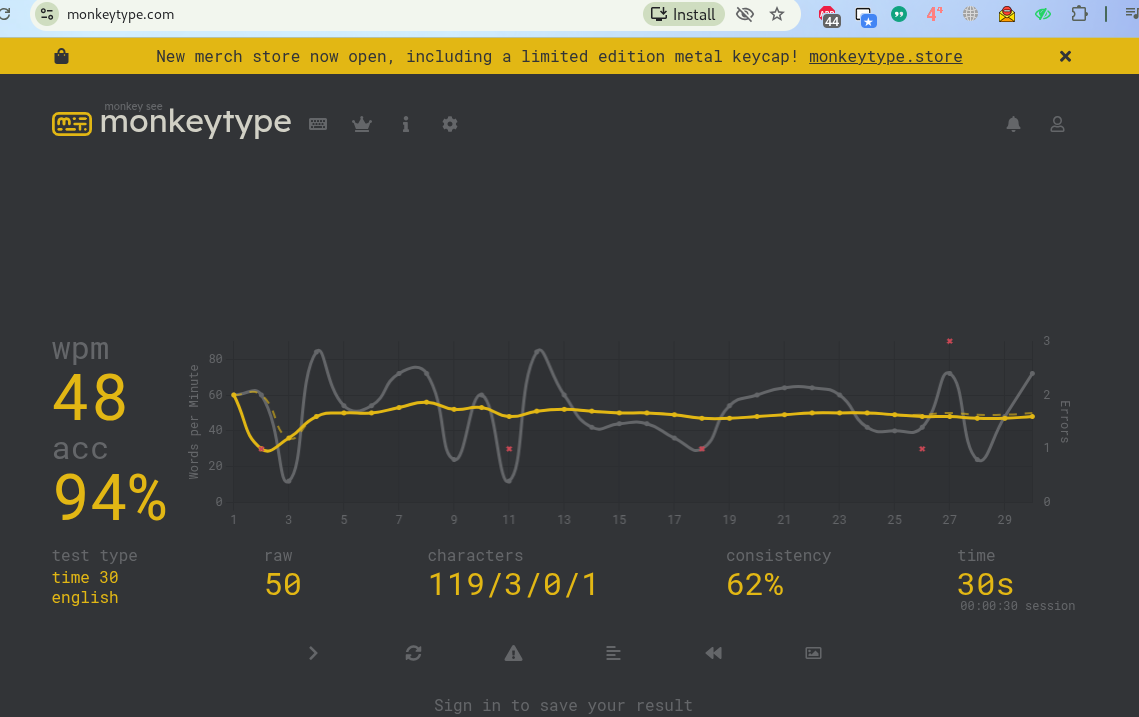Dismiss the merch store banner
Image resolution: width=1139 pixels, height=717 pixels.
(x=1065, y=57)
